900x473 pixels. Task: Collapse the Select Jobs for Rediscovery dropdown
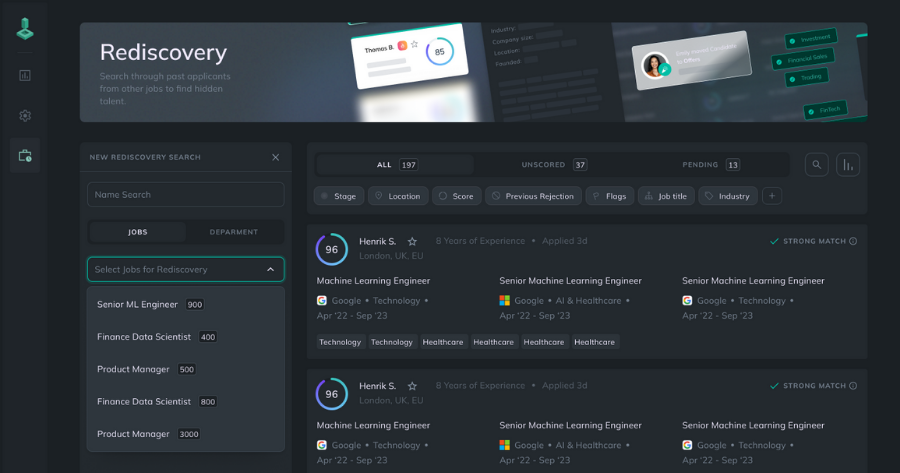[270, 269]
